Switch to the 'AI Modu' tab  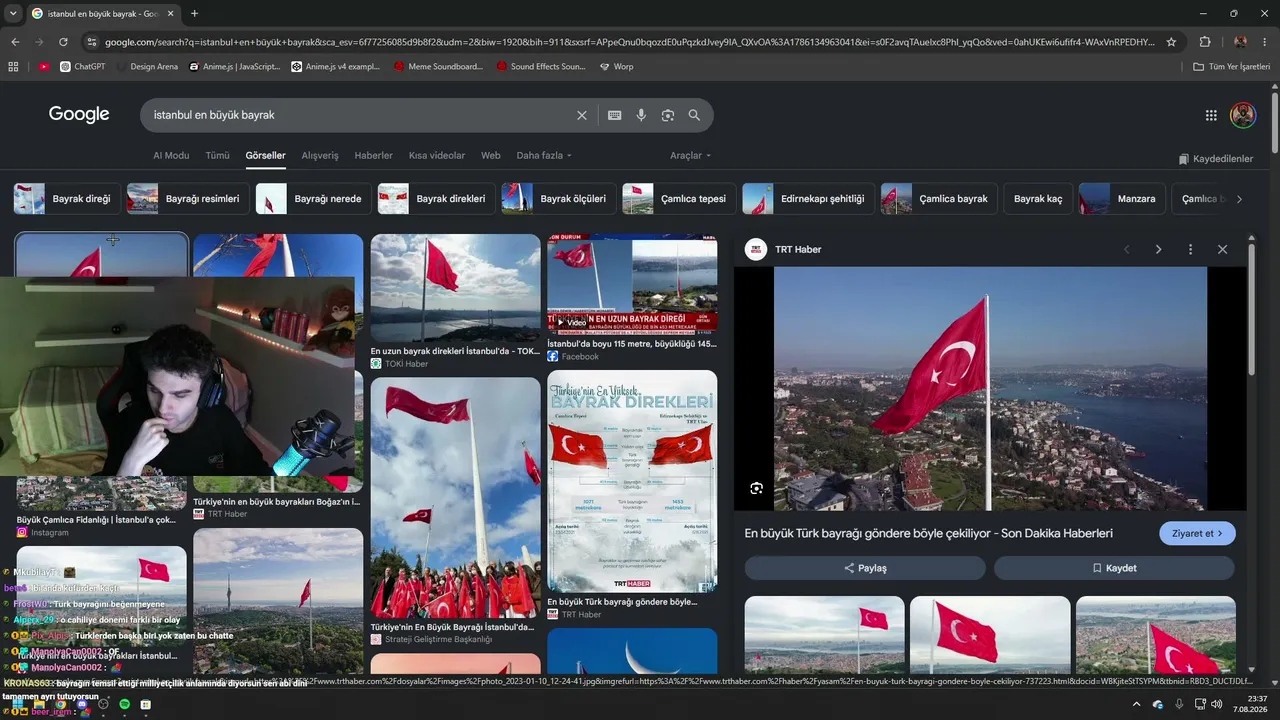coord(171,156)
